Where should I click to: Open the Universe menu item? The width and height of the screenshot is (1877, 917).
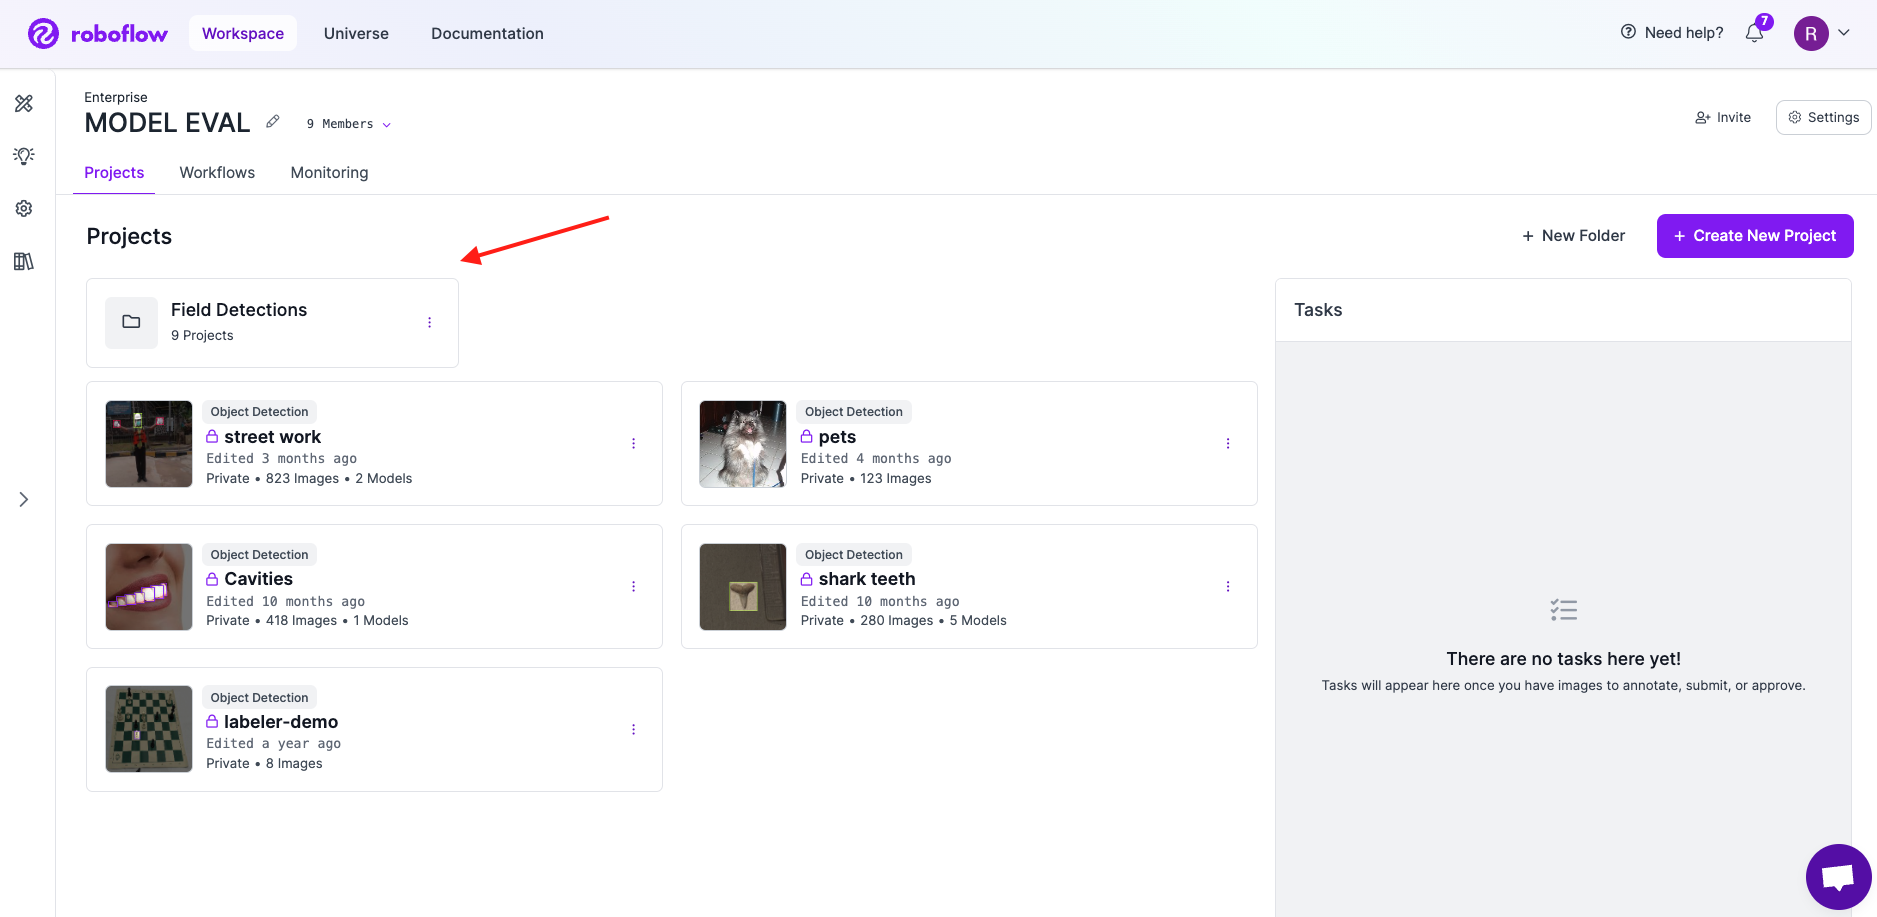coord(356,33)
